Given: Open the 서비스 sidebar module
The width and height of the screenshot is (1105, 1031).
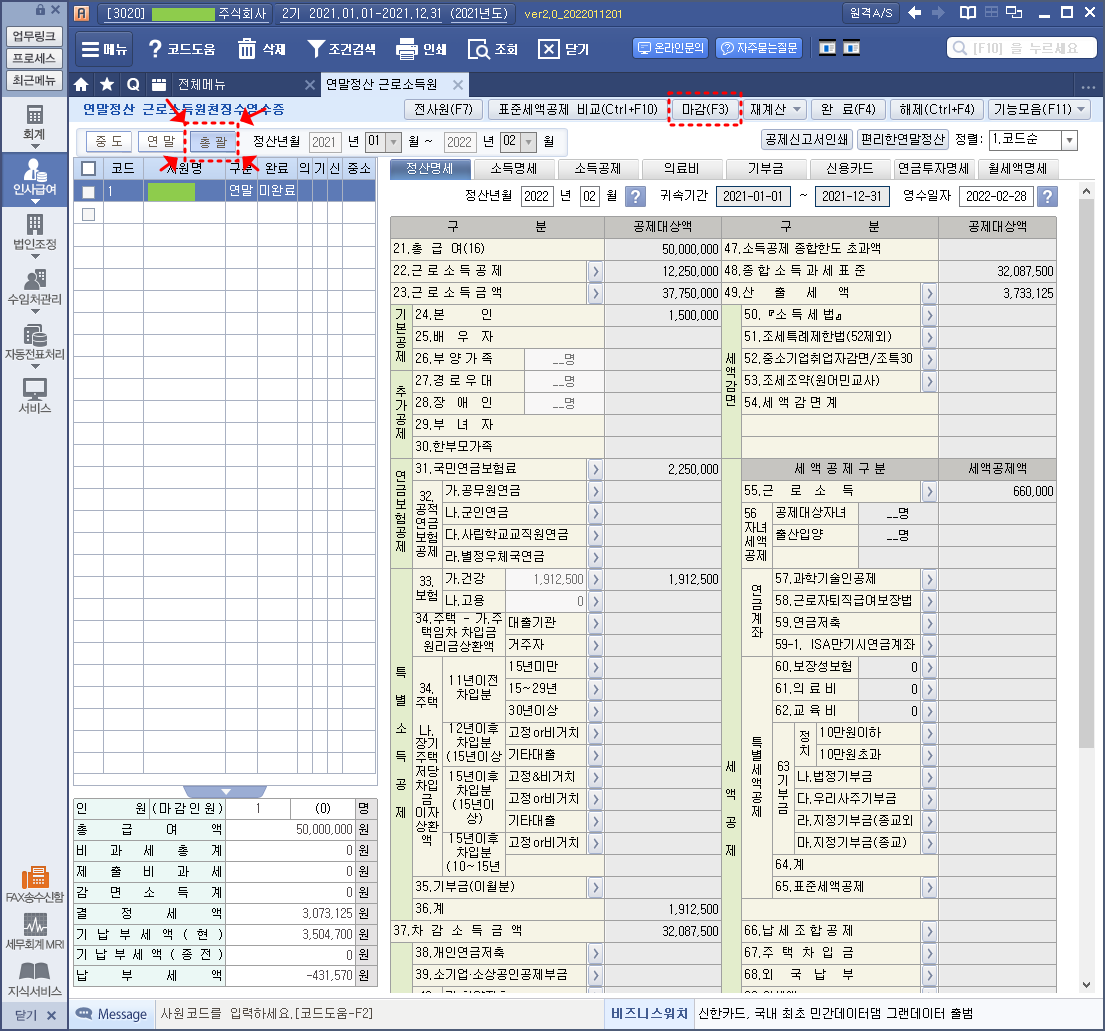Looking at the screenshot, I should [x=35, y=395].
